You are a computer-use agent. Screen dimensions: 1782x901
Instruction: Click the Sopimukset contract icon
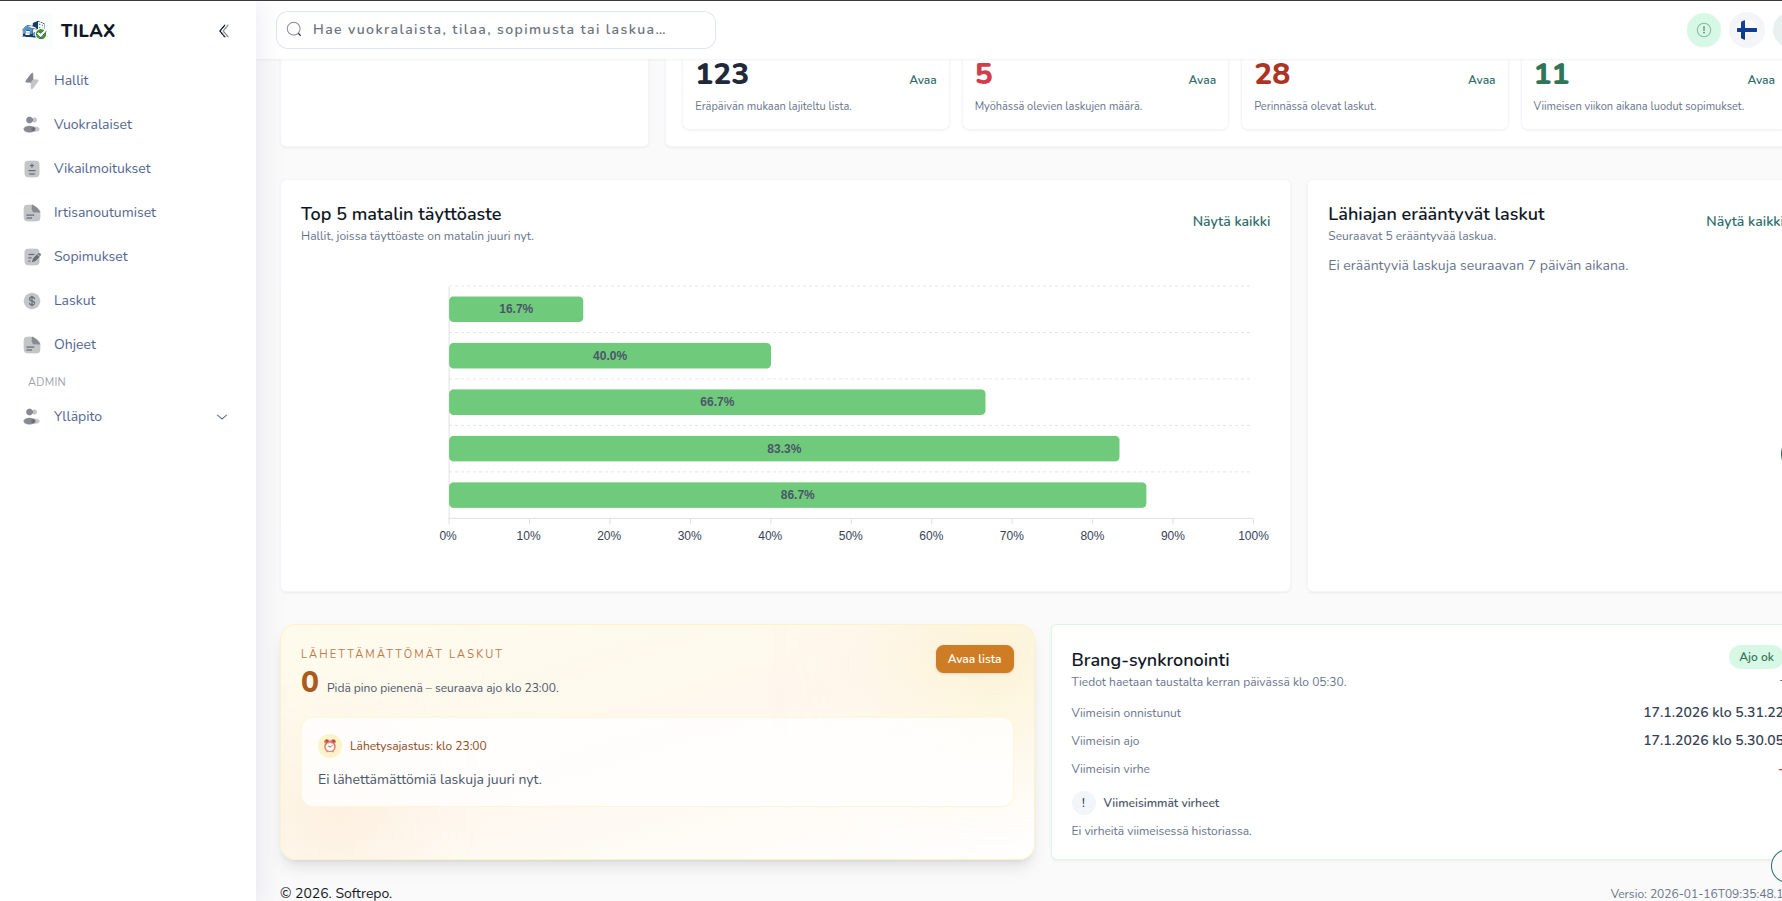click(x=32, y=256)
